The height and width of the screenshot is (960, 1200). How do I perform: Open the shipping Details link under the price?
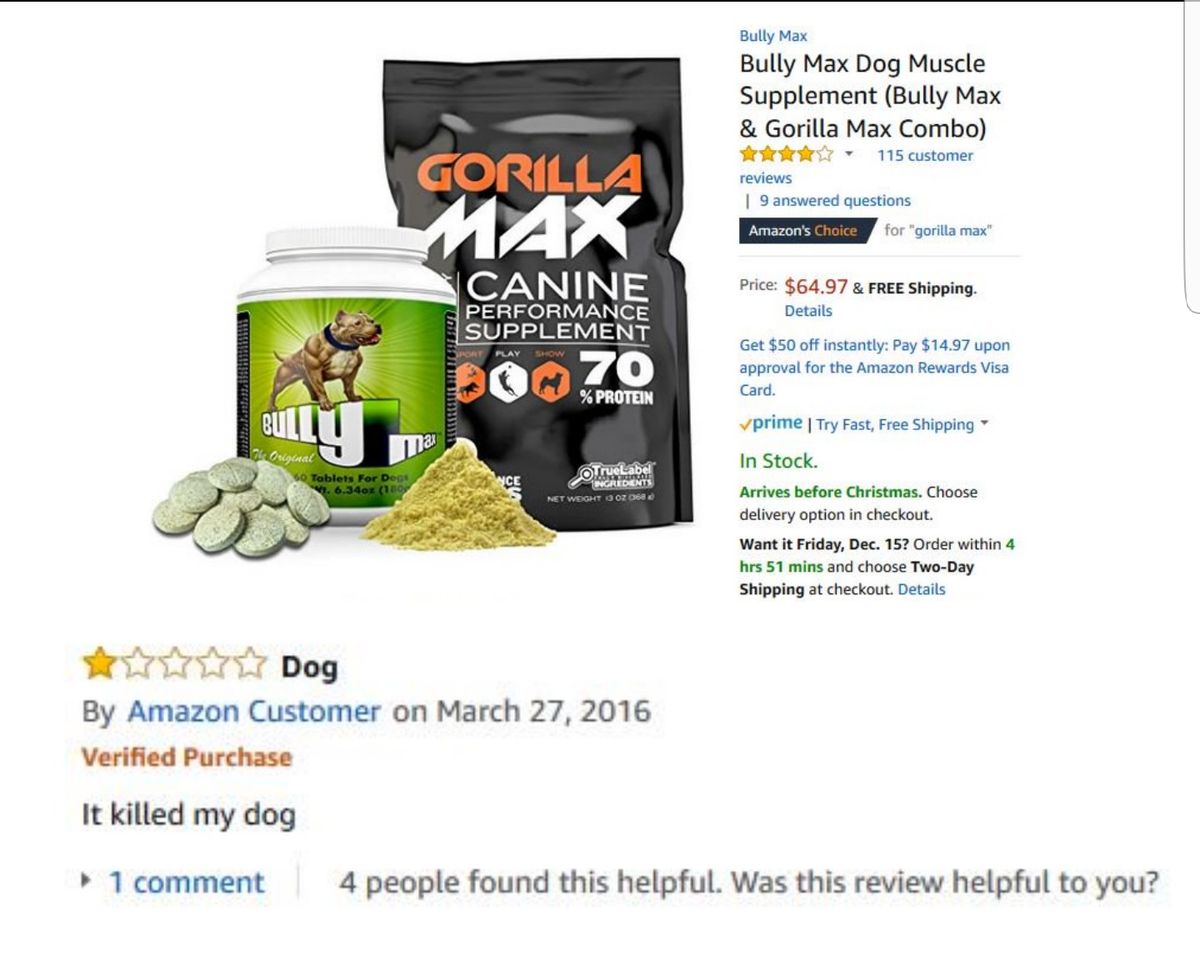808,310
